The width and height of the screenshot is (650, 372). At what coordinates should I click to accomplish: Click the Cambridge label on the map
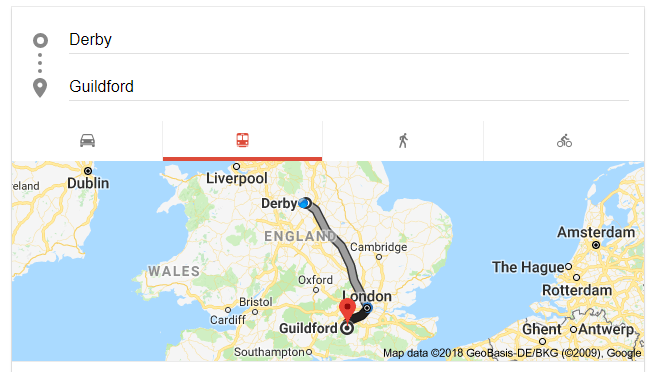378,247
